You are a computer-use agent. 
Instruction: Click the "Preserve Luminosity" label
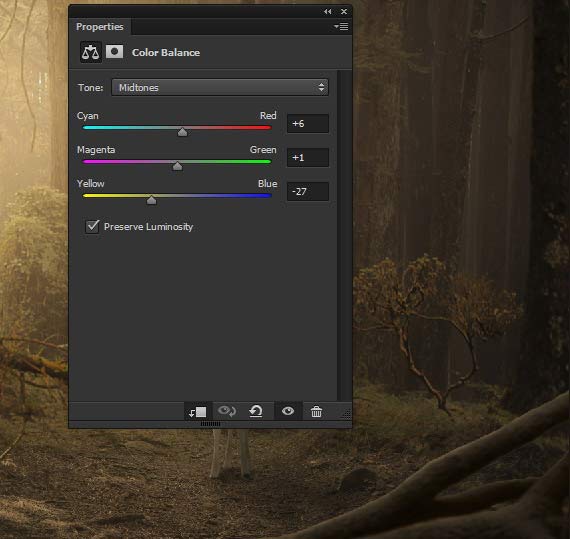148,227
